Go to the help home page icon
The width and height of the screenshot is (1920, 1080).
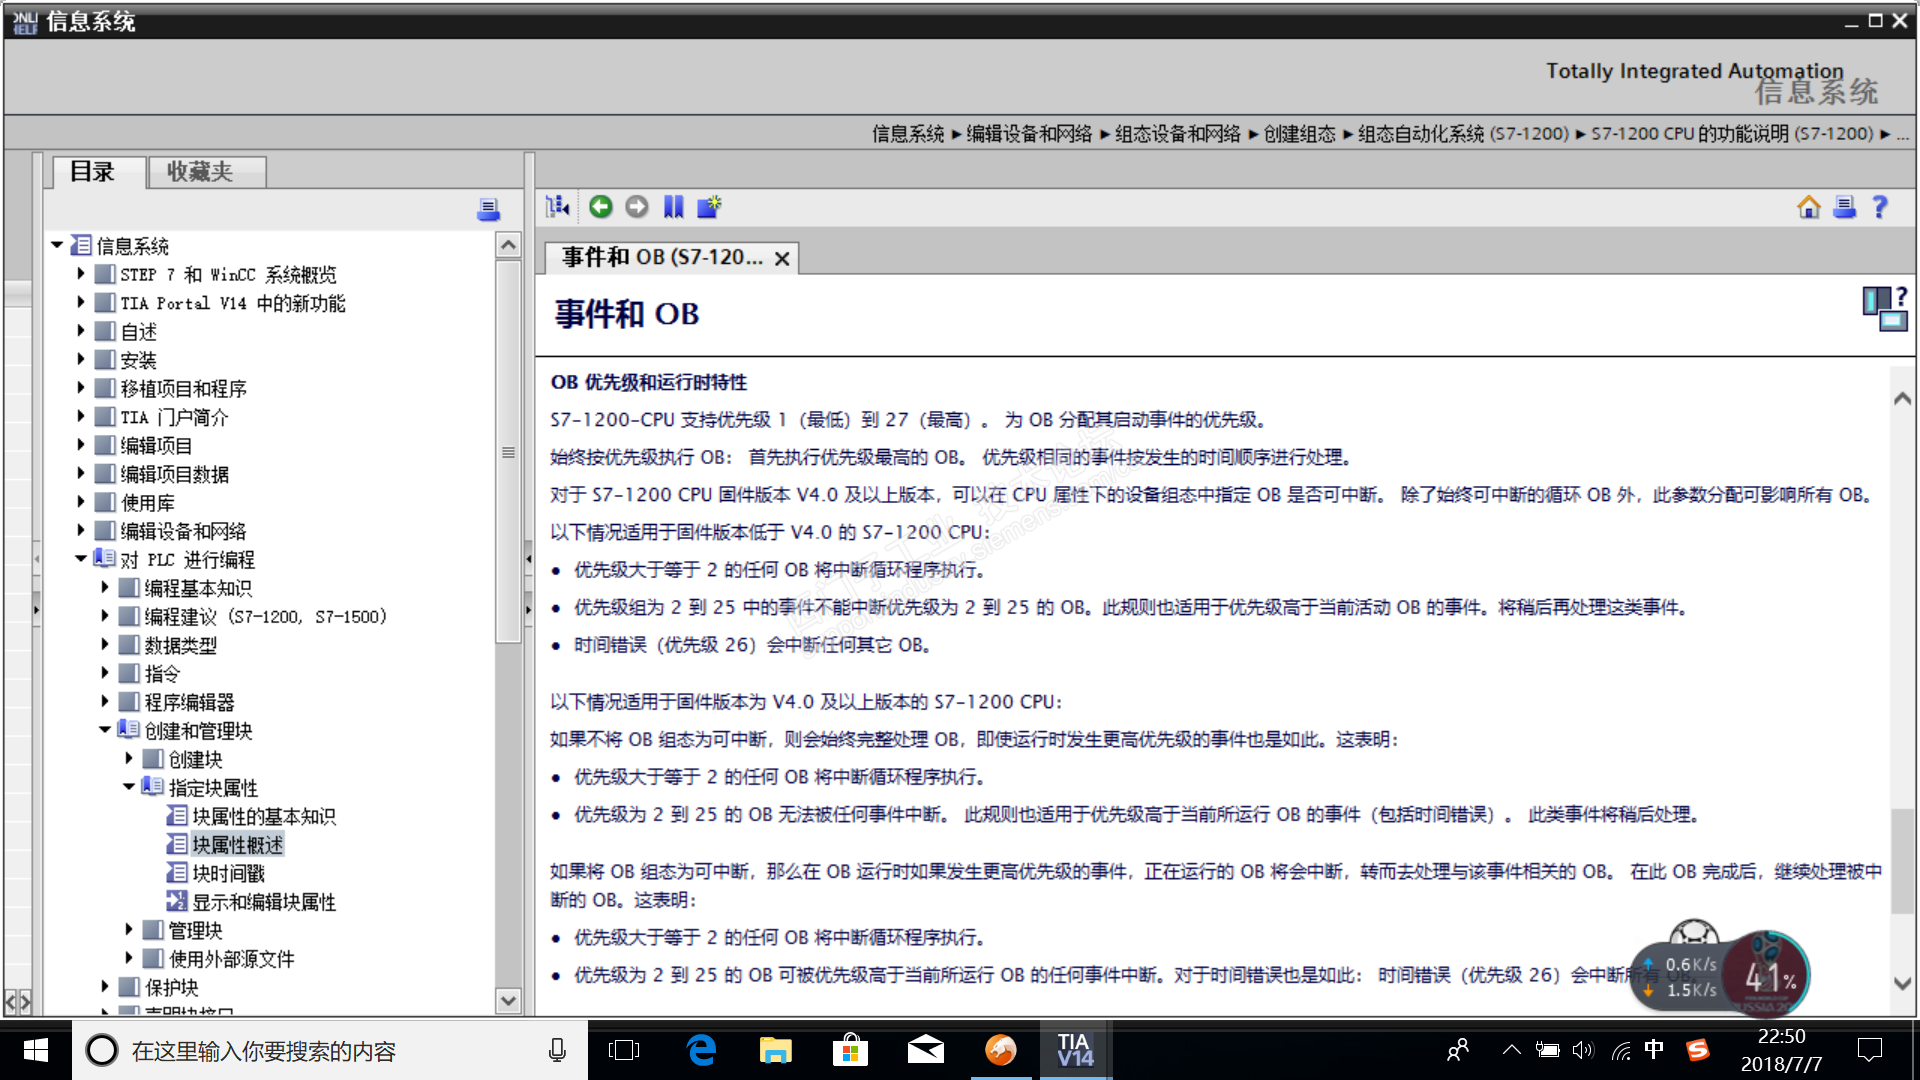point(1808,207)
